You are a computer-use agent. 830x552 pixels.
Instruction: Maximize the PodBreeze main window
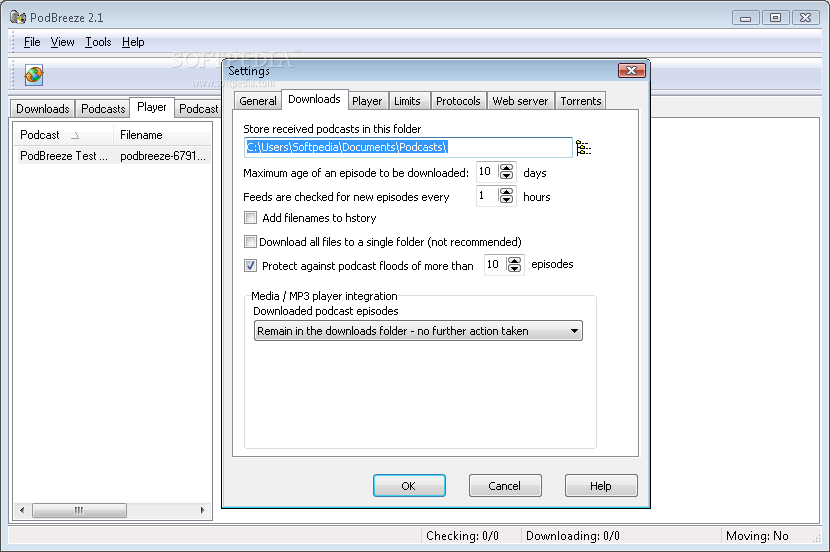point(775,17)
